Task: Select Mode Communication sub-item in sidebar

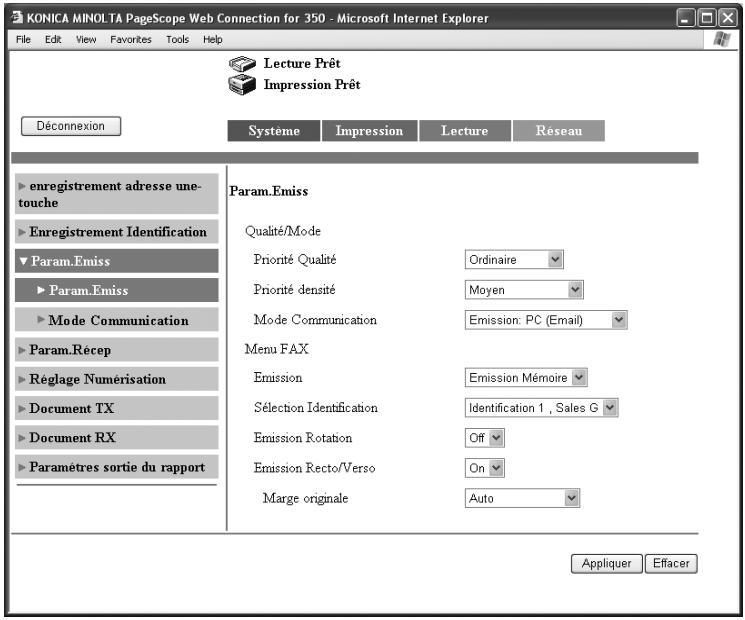Action: coord(116,320)
